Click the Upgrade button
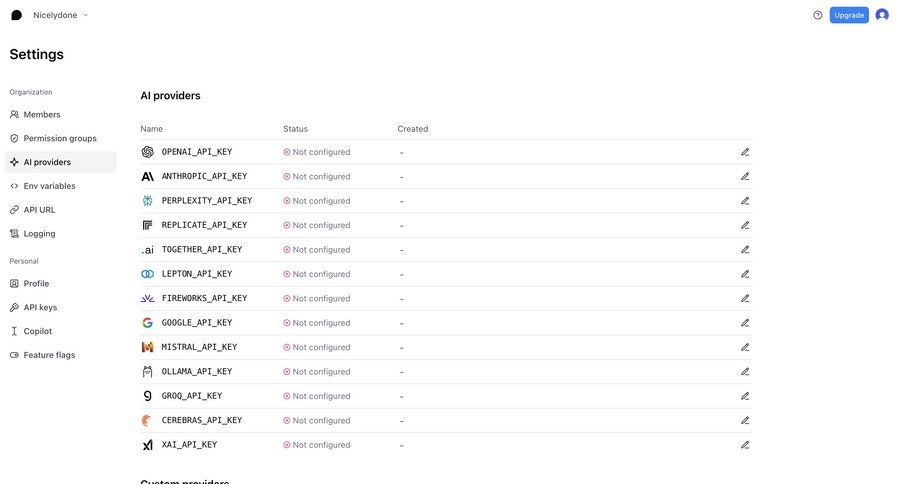Screen dimensions: 900x484 pyautogui.click(x=848, y=15)
